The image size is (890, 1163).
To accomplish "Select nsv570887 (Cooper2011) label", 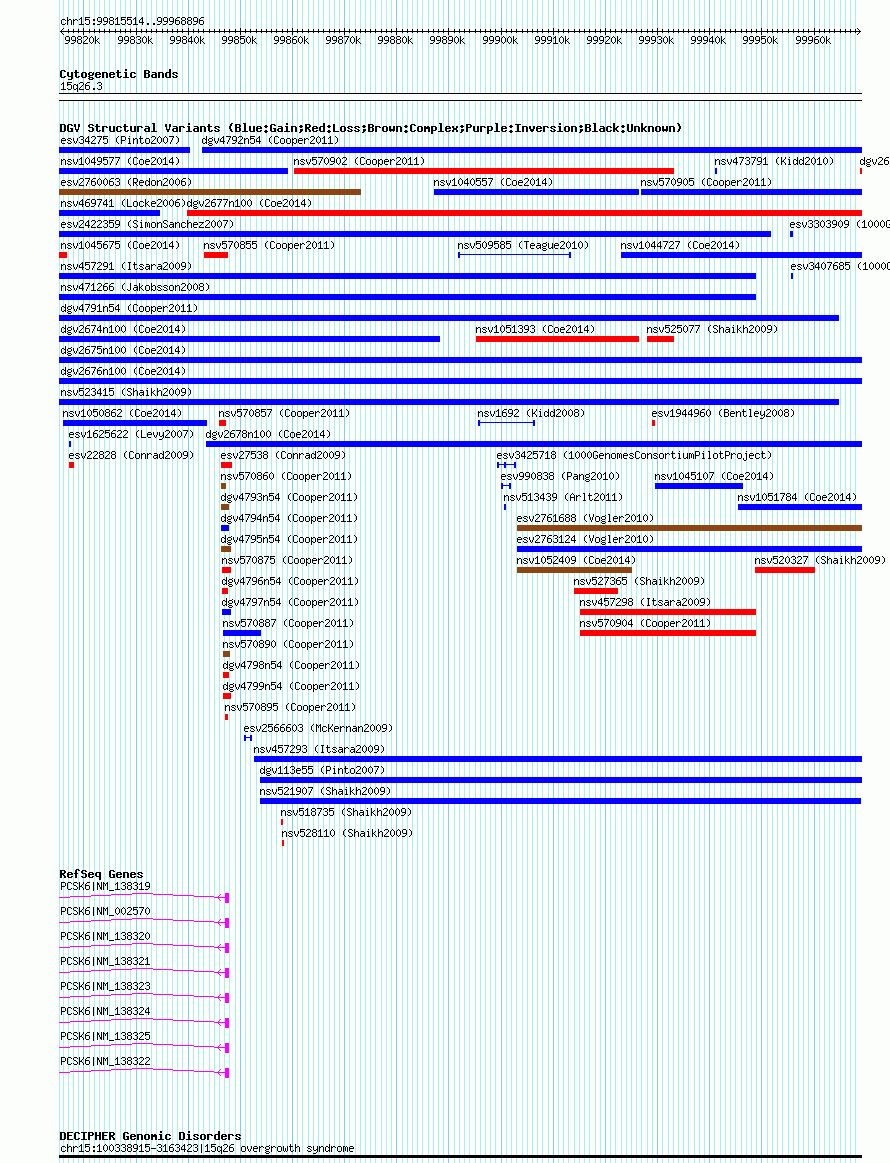I will 289,623.
